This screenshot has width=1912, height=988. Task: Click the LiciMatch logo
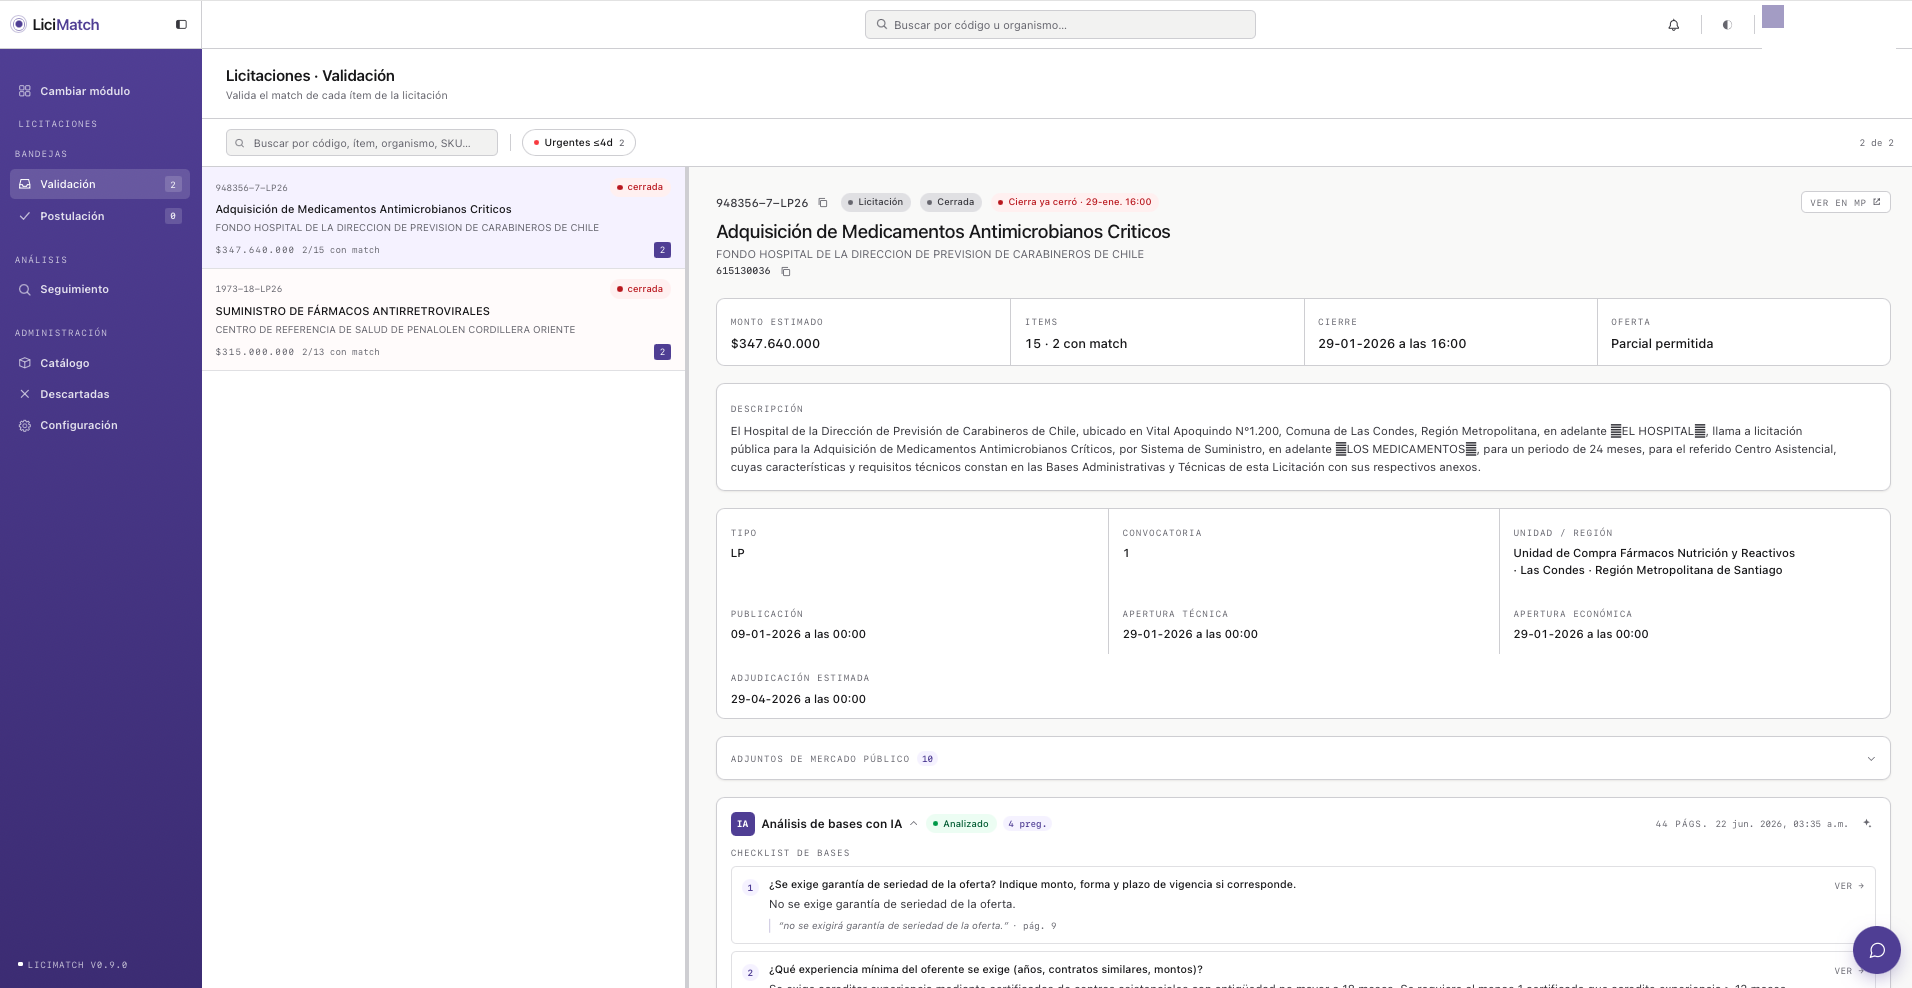pyautogui.click(x=55, y=25)
